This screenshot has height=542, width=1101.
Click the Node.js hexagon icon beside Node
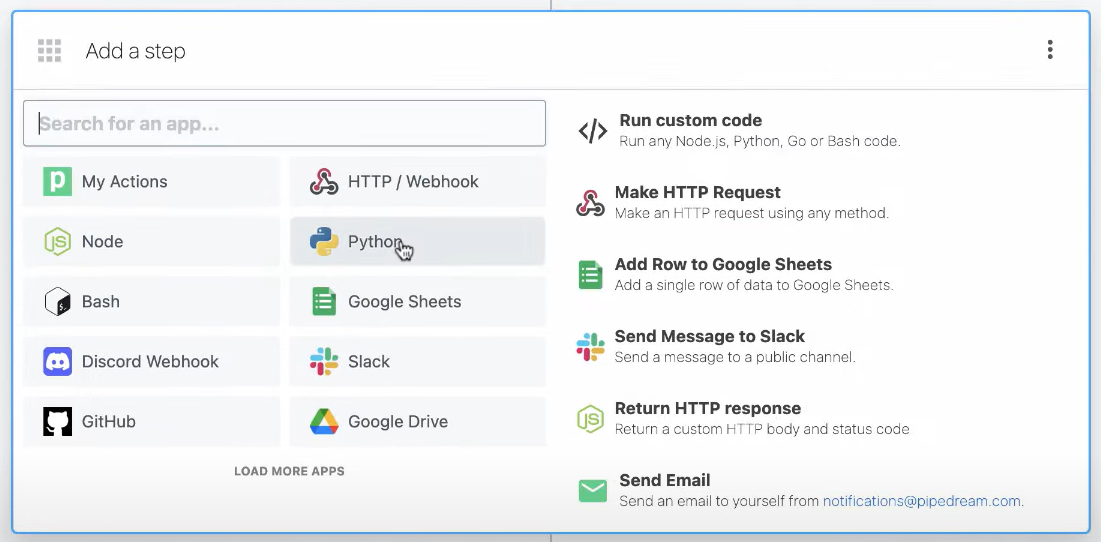[x=58, y=242]
